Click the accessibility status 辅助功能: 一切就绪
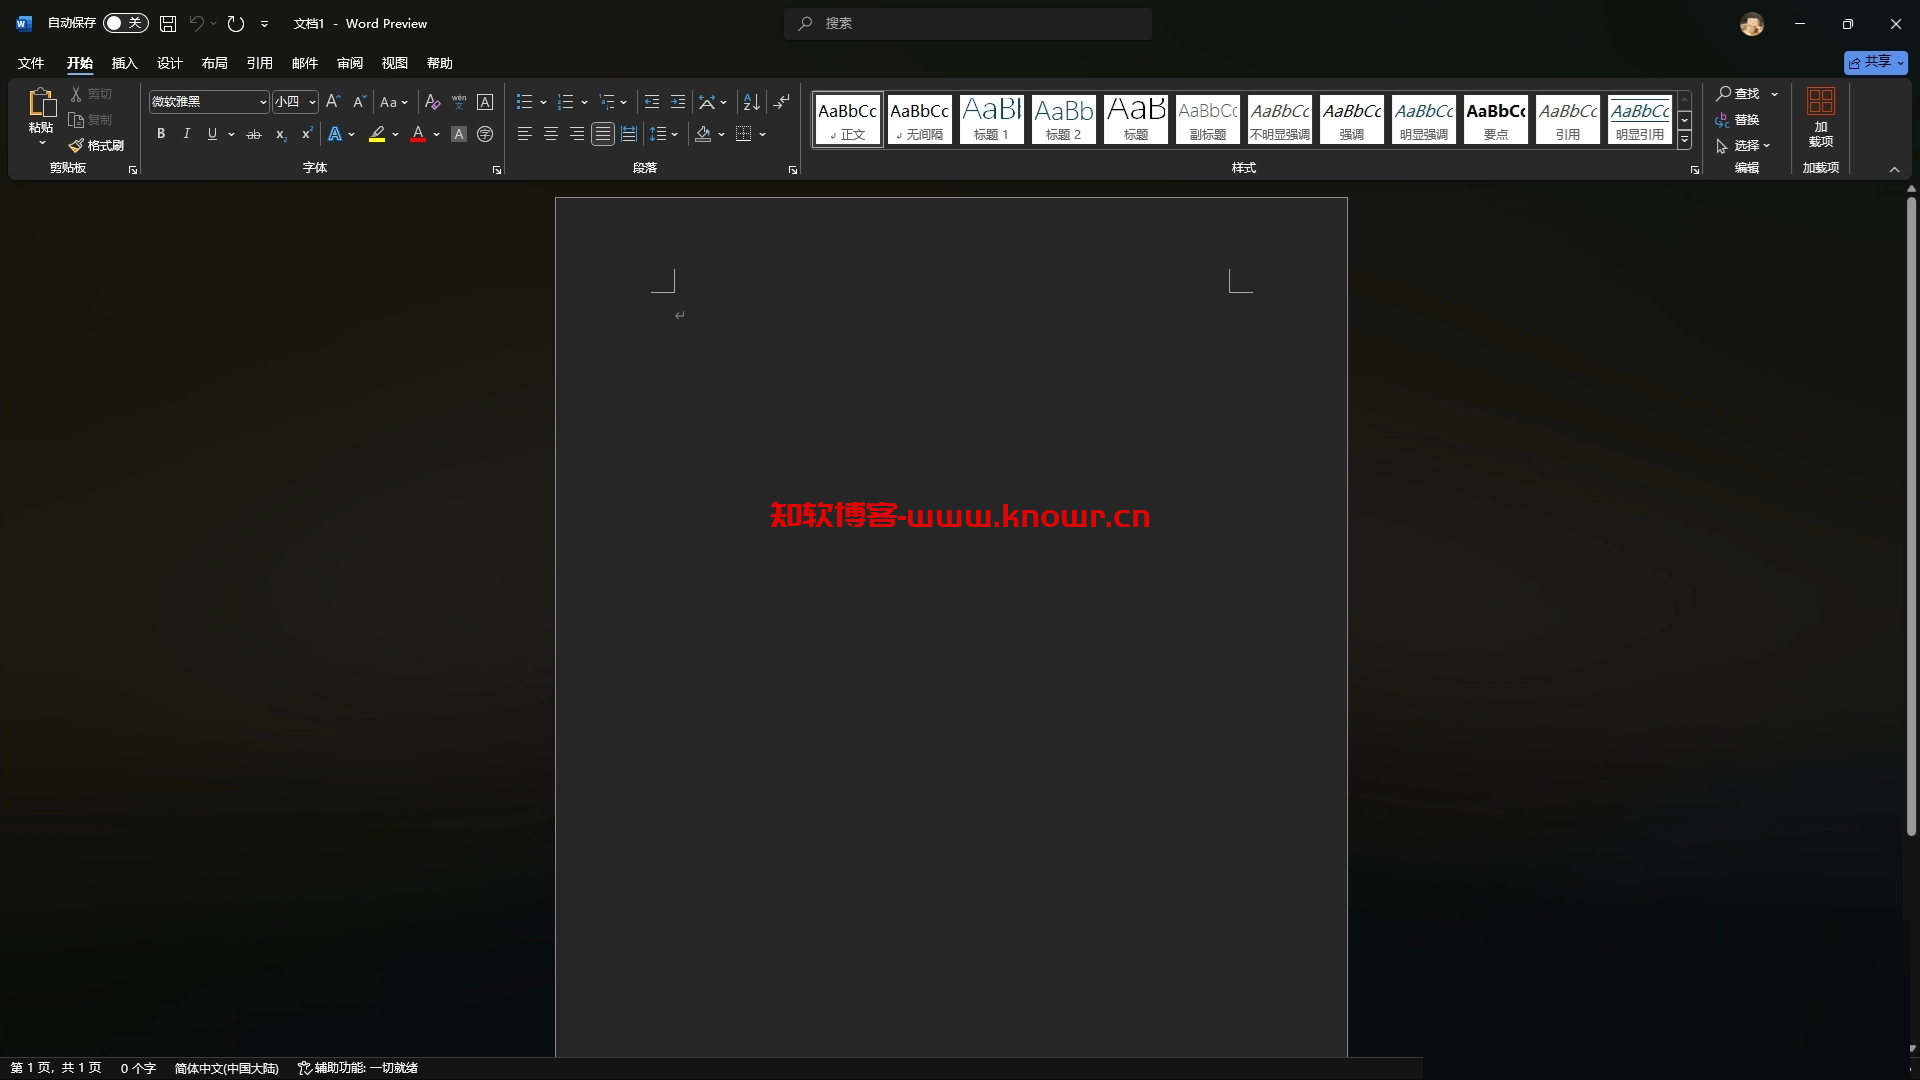The image size is (1920, 1080). tap(358, 1068)
